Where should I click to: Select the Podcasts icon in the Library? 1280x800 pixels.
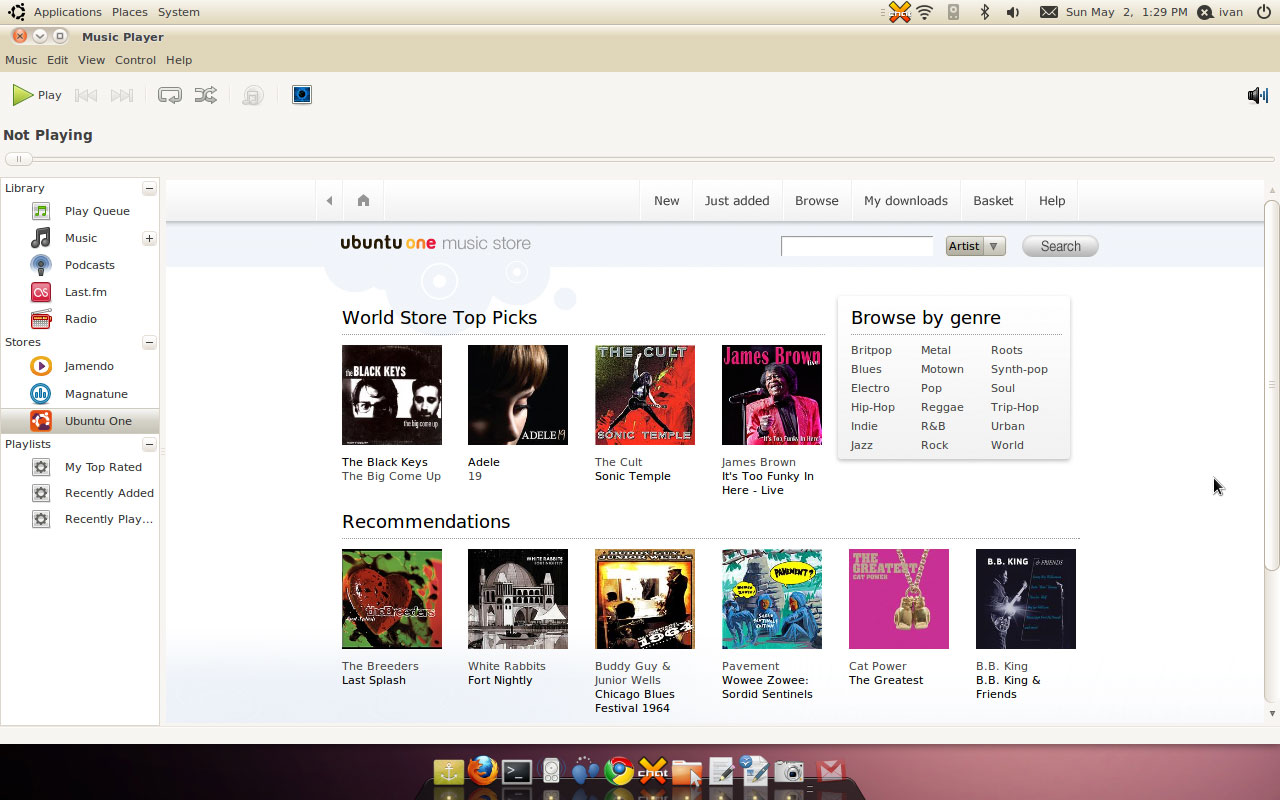pos(41,265)
